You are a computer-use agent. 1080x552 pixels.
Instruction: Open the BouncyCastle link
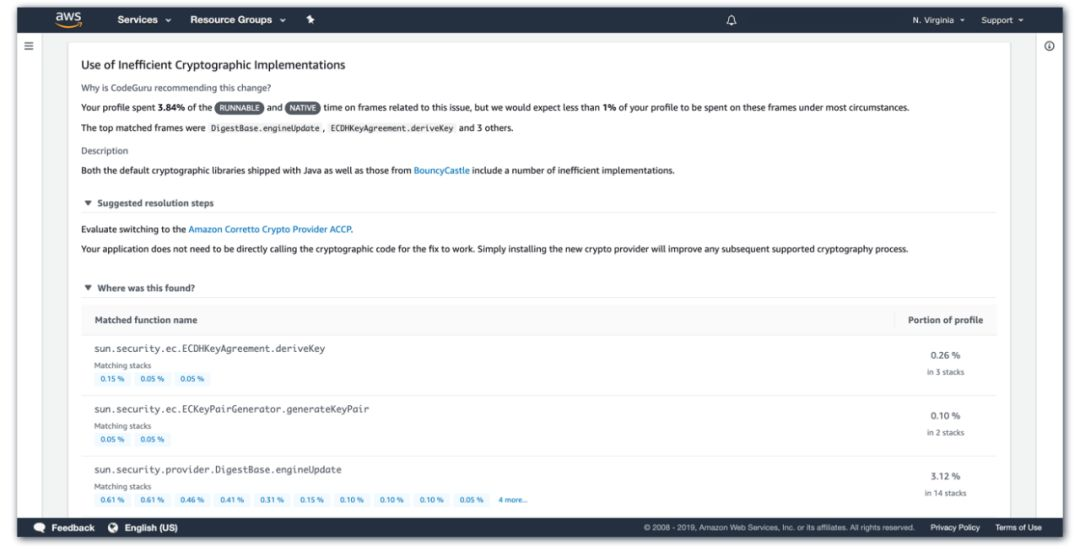(442, 171)
